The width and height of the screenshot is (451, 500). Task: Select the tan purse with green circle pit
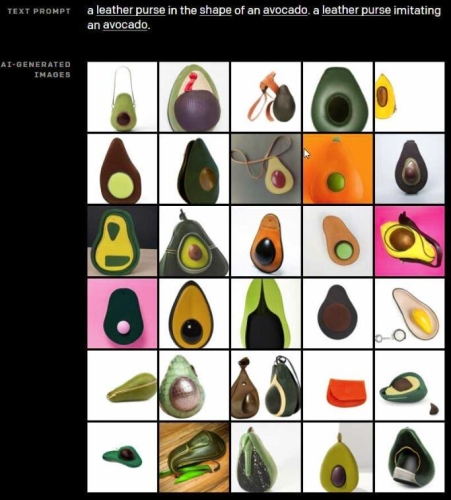click(338, 241)
